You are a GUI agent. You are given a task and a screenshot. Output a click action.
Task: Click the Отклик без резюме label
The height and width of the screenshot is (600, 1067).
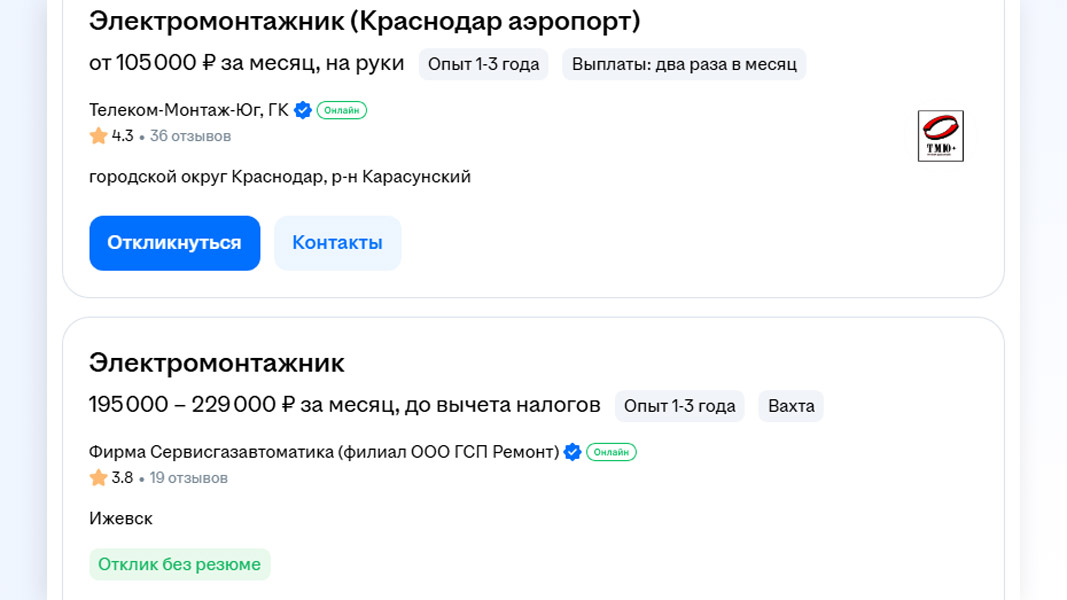pyautogui.click(x=180, y=564)
